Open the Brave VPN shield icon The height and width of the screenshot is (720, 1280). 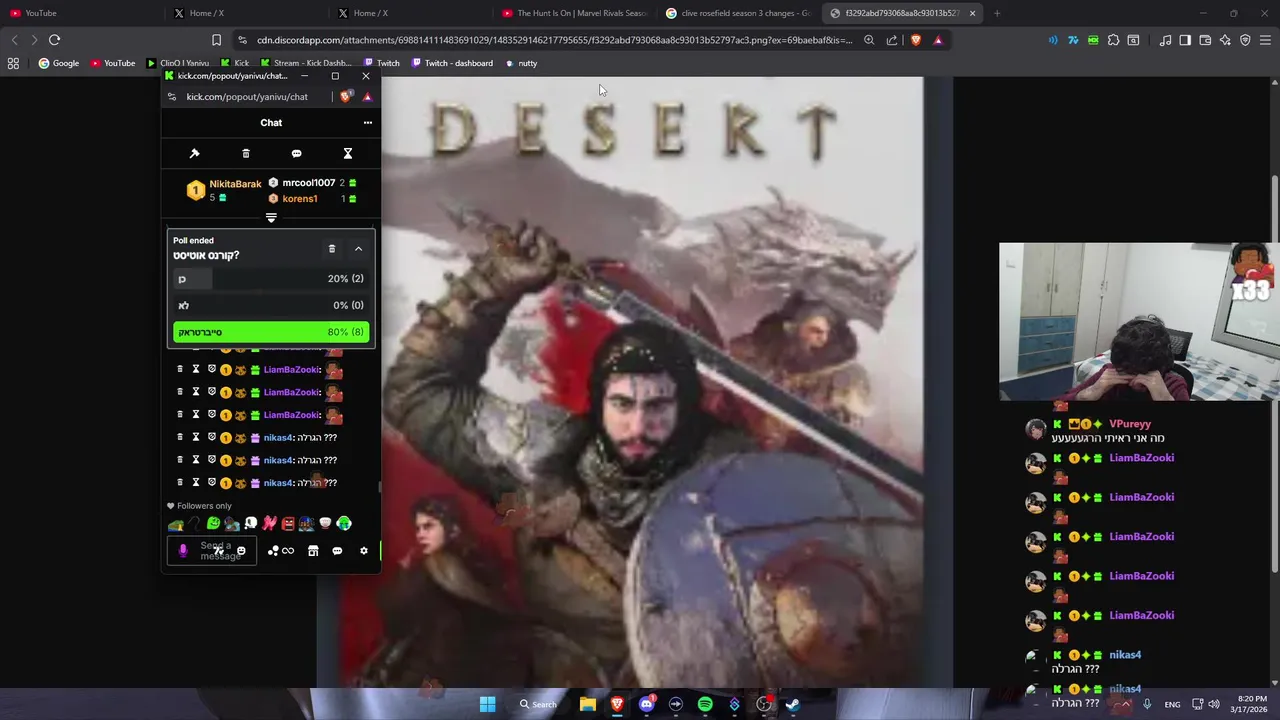pyautogui.click(x=1245, y=40)
